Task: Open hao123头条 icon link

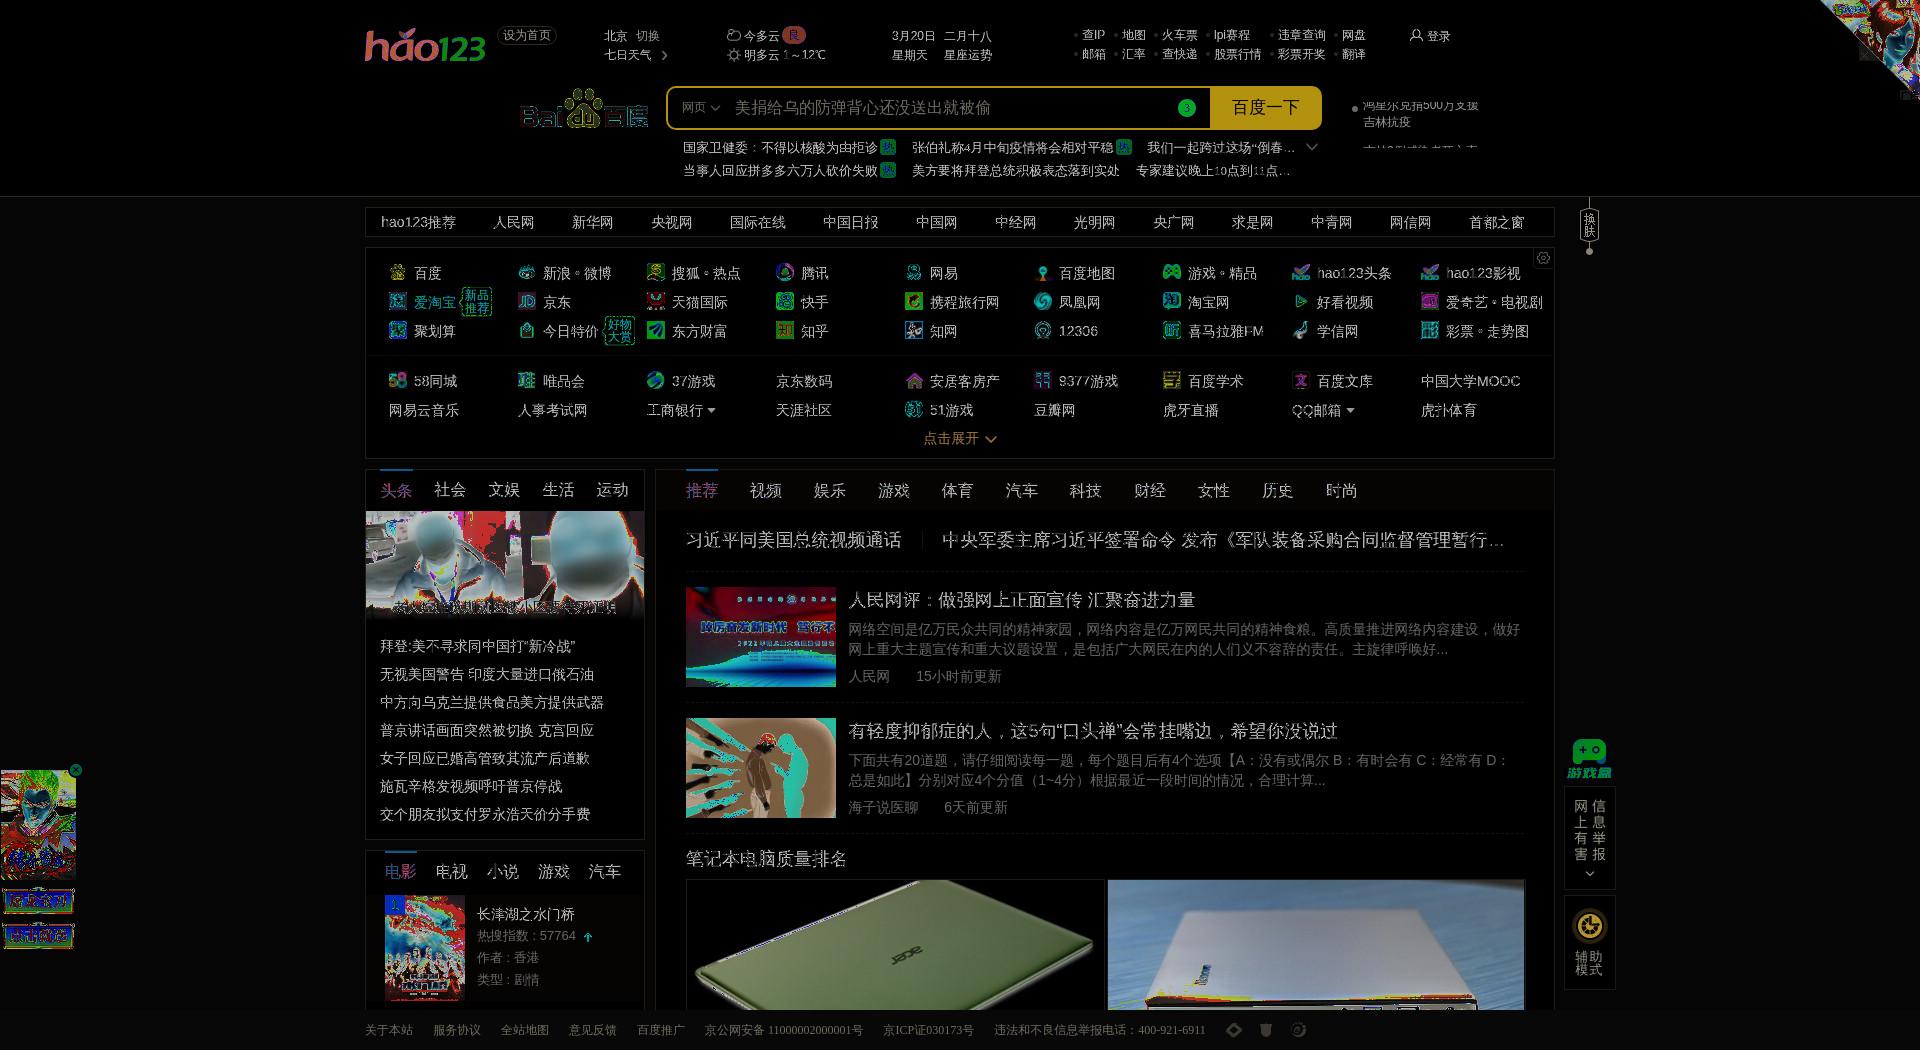Action: [1300, 273]
